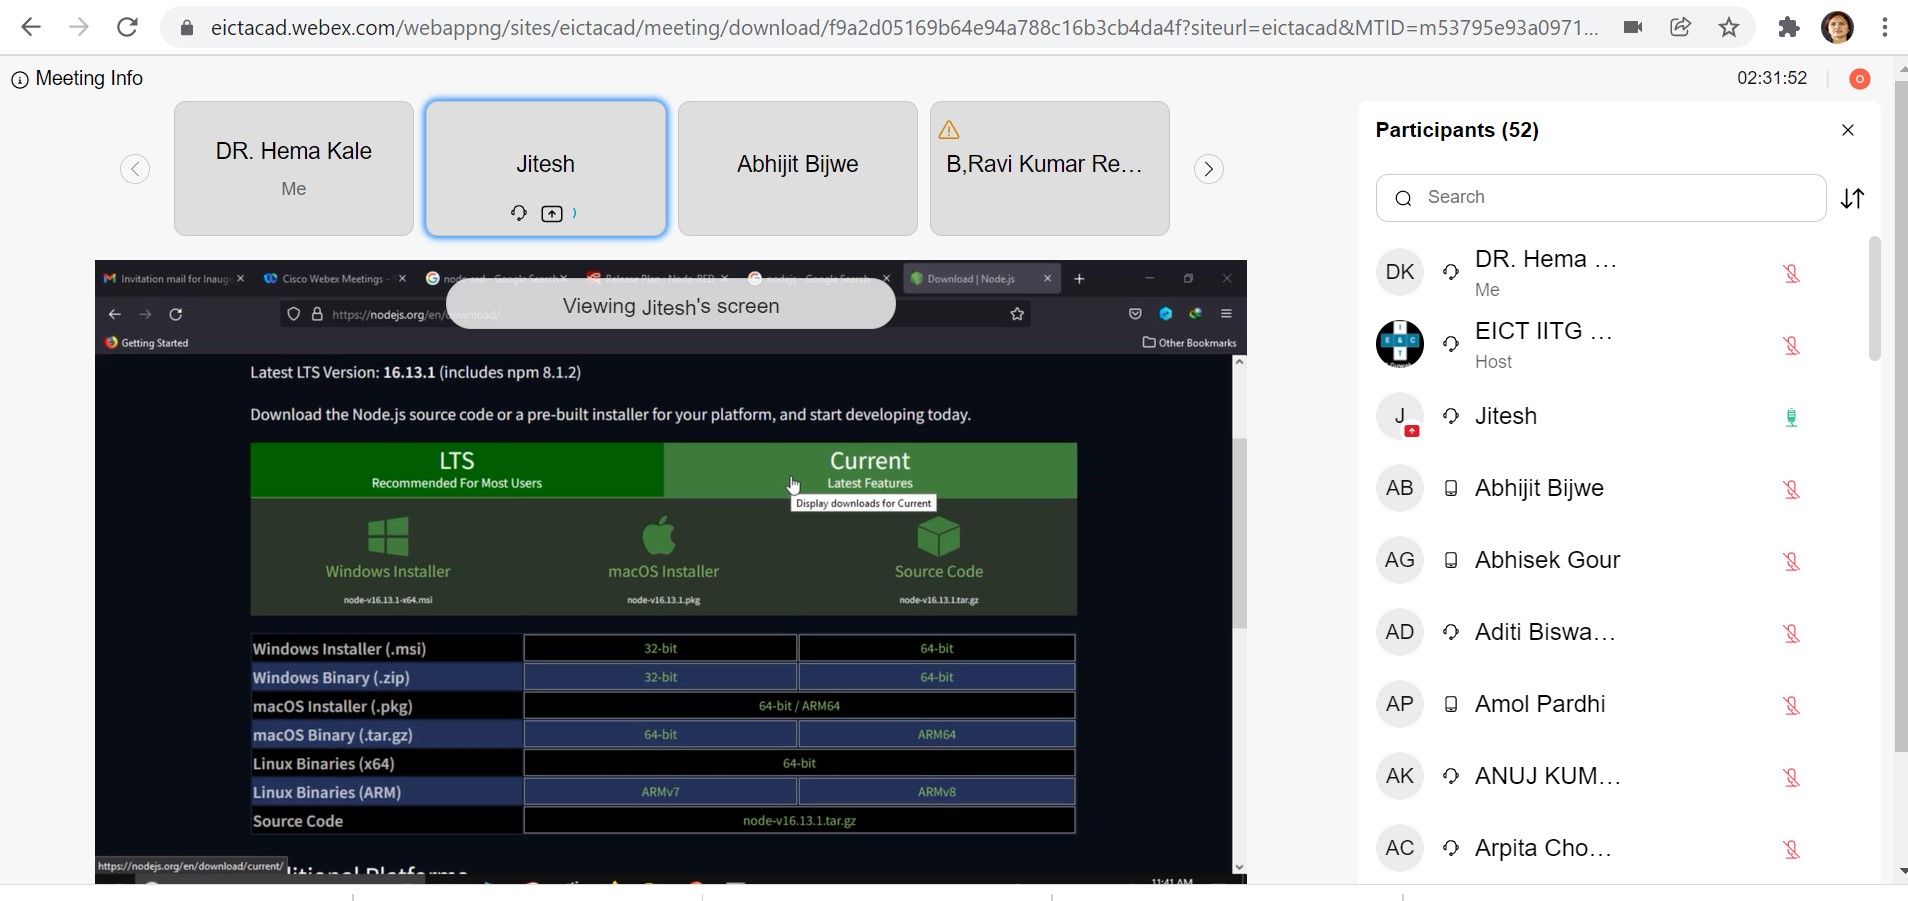Screen dimensions: 1908x901
Task: Open the participants sort options
Action: click(x=1853, y=199)
